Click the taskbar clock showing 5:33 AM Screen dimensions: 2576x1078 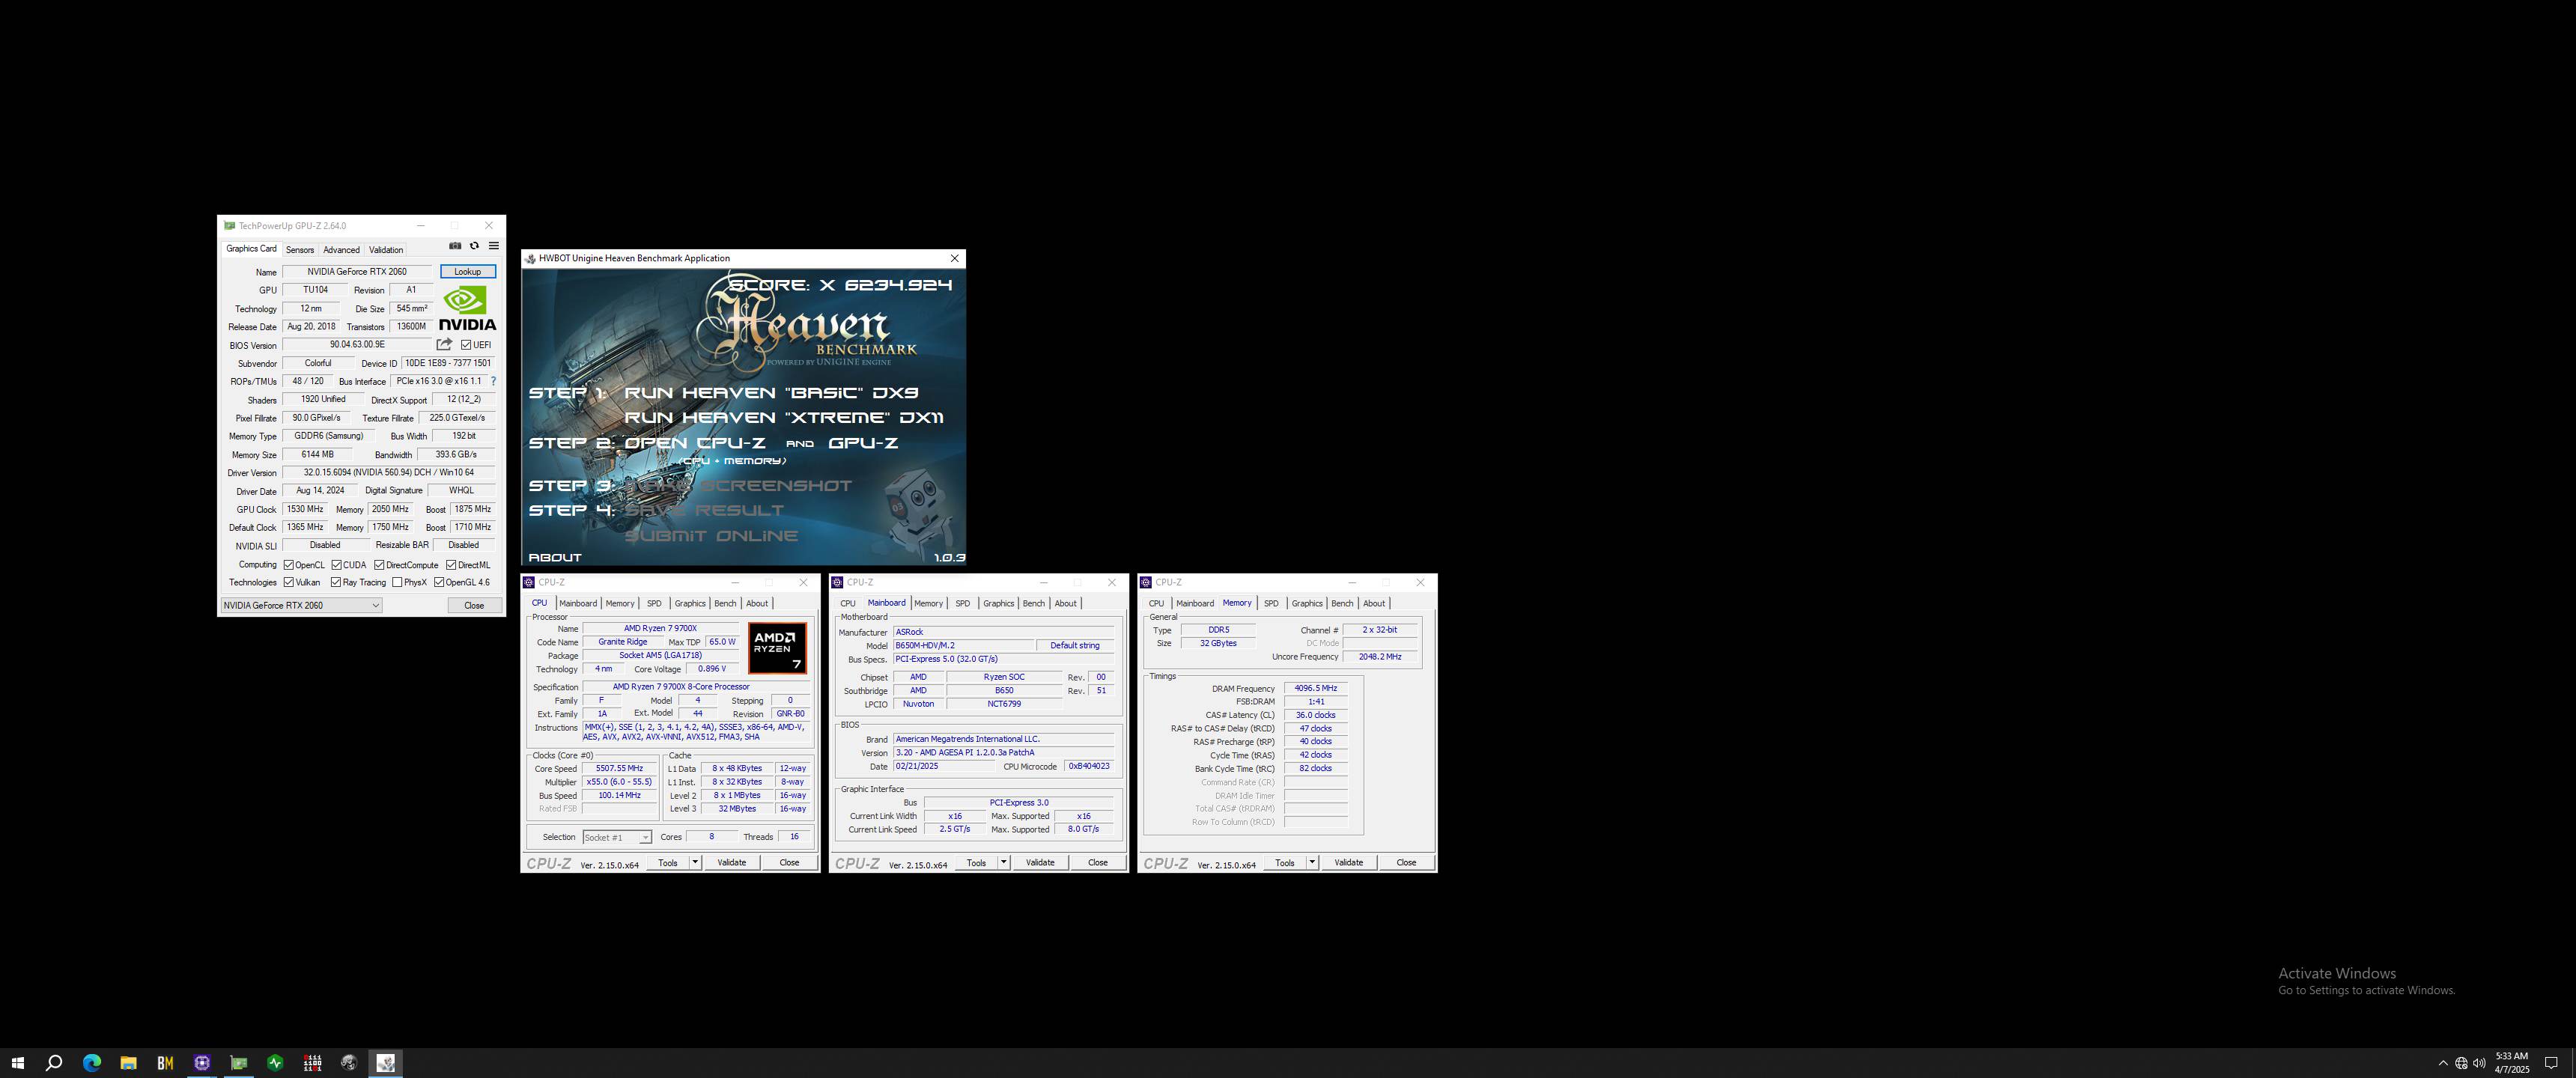coord(2512,1063)
